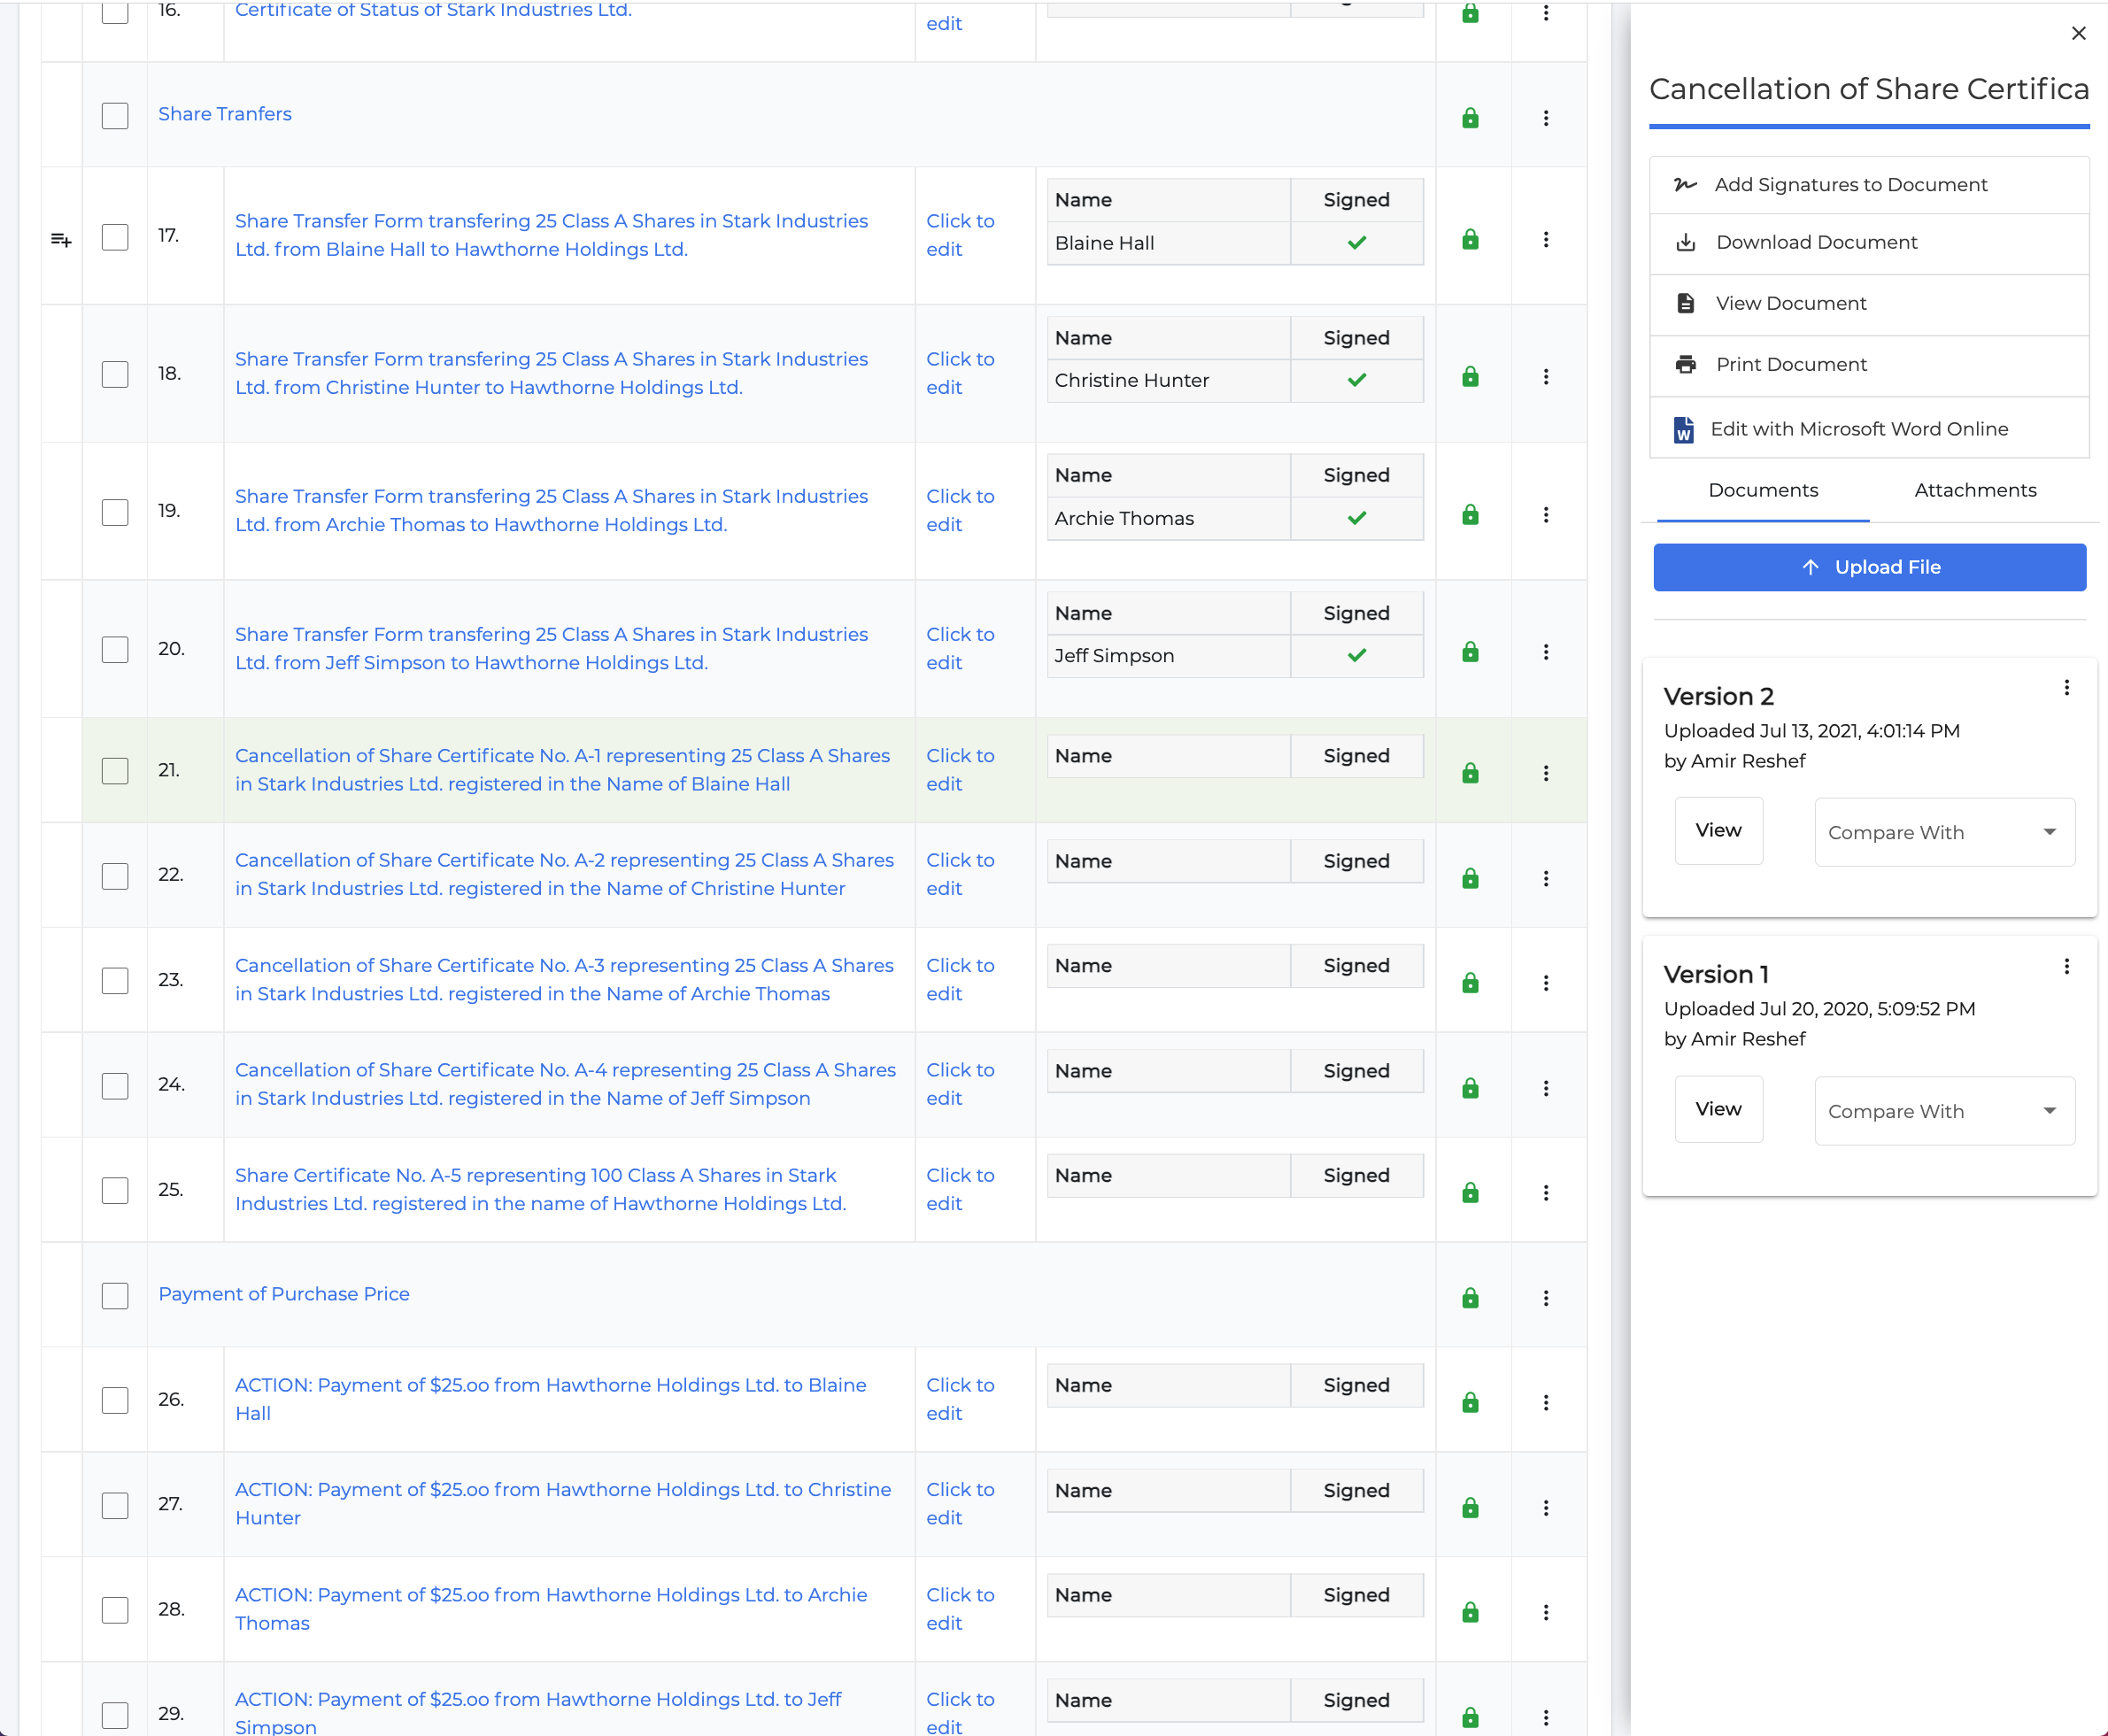The image size is (2108, 1736).
Task: Open Cancellation of Share Certificate No. A-2
Action: [x=565, y=874]
